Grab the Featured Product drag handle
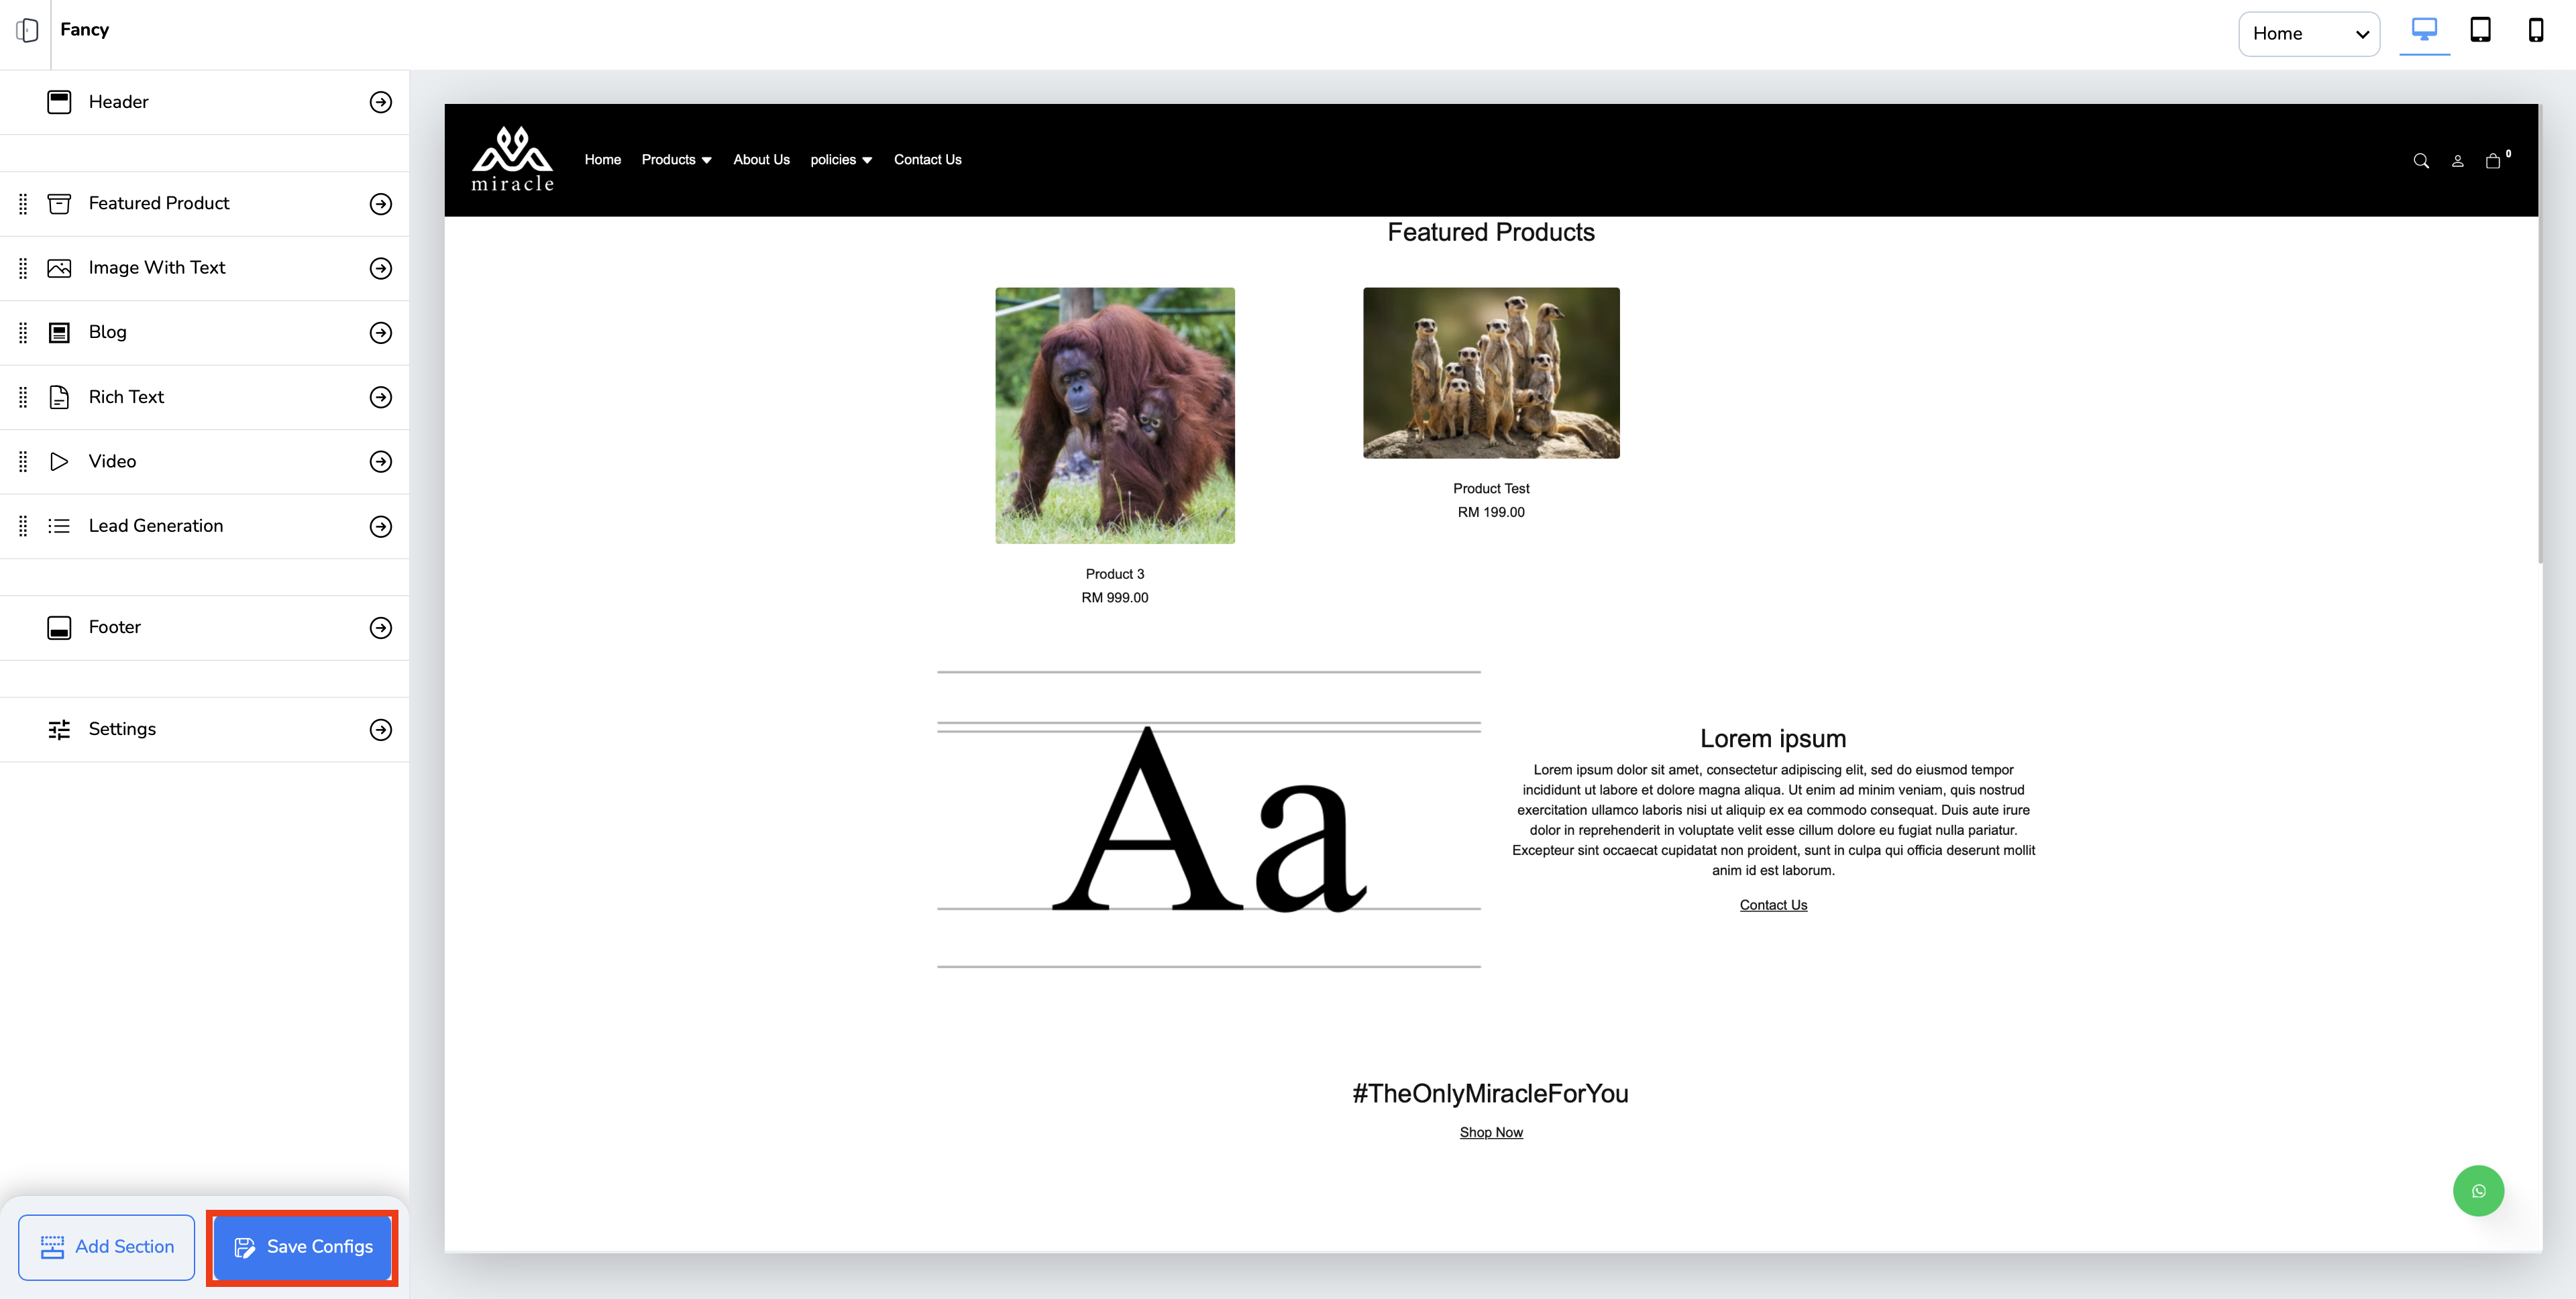 [23, 204]
